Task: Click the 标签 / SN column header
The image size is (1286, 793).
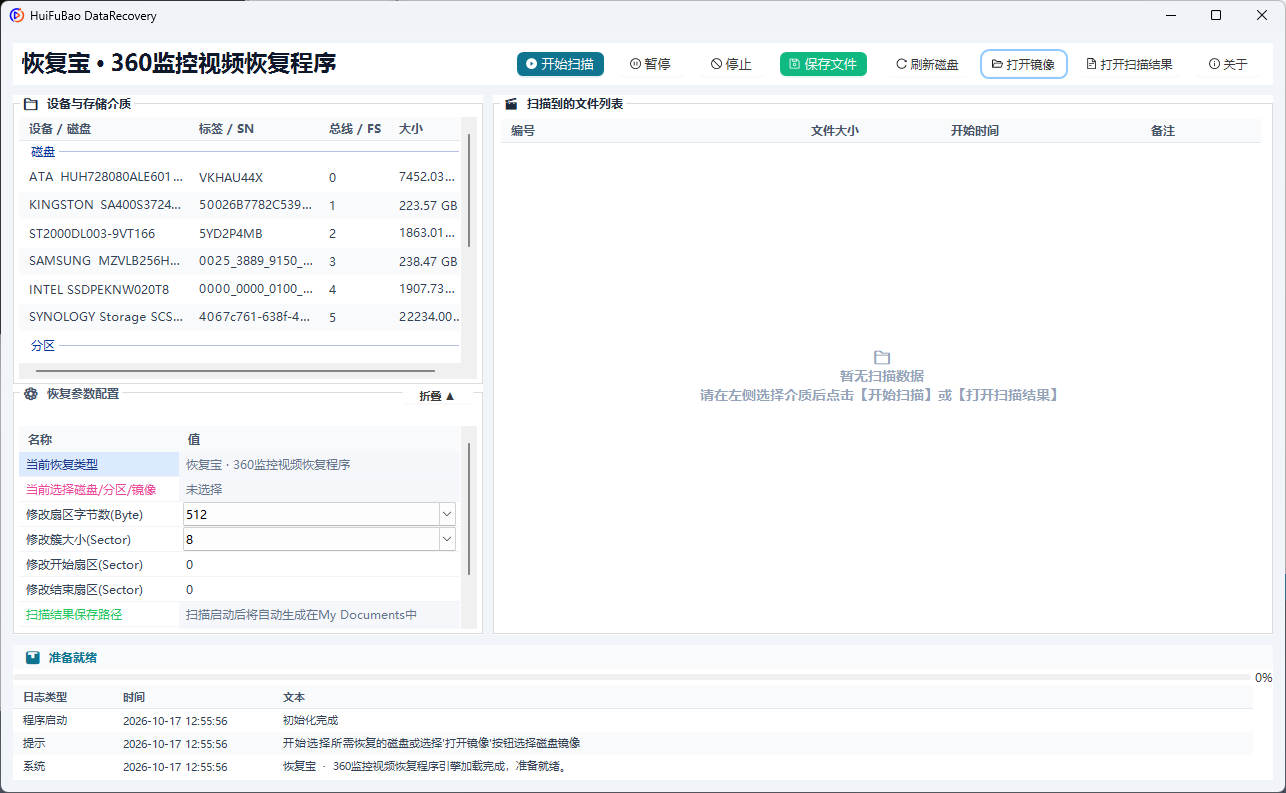Action: [226, 129]
